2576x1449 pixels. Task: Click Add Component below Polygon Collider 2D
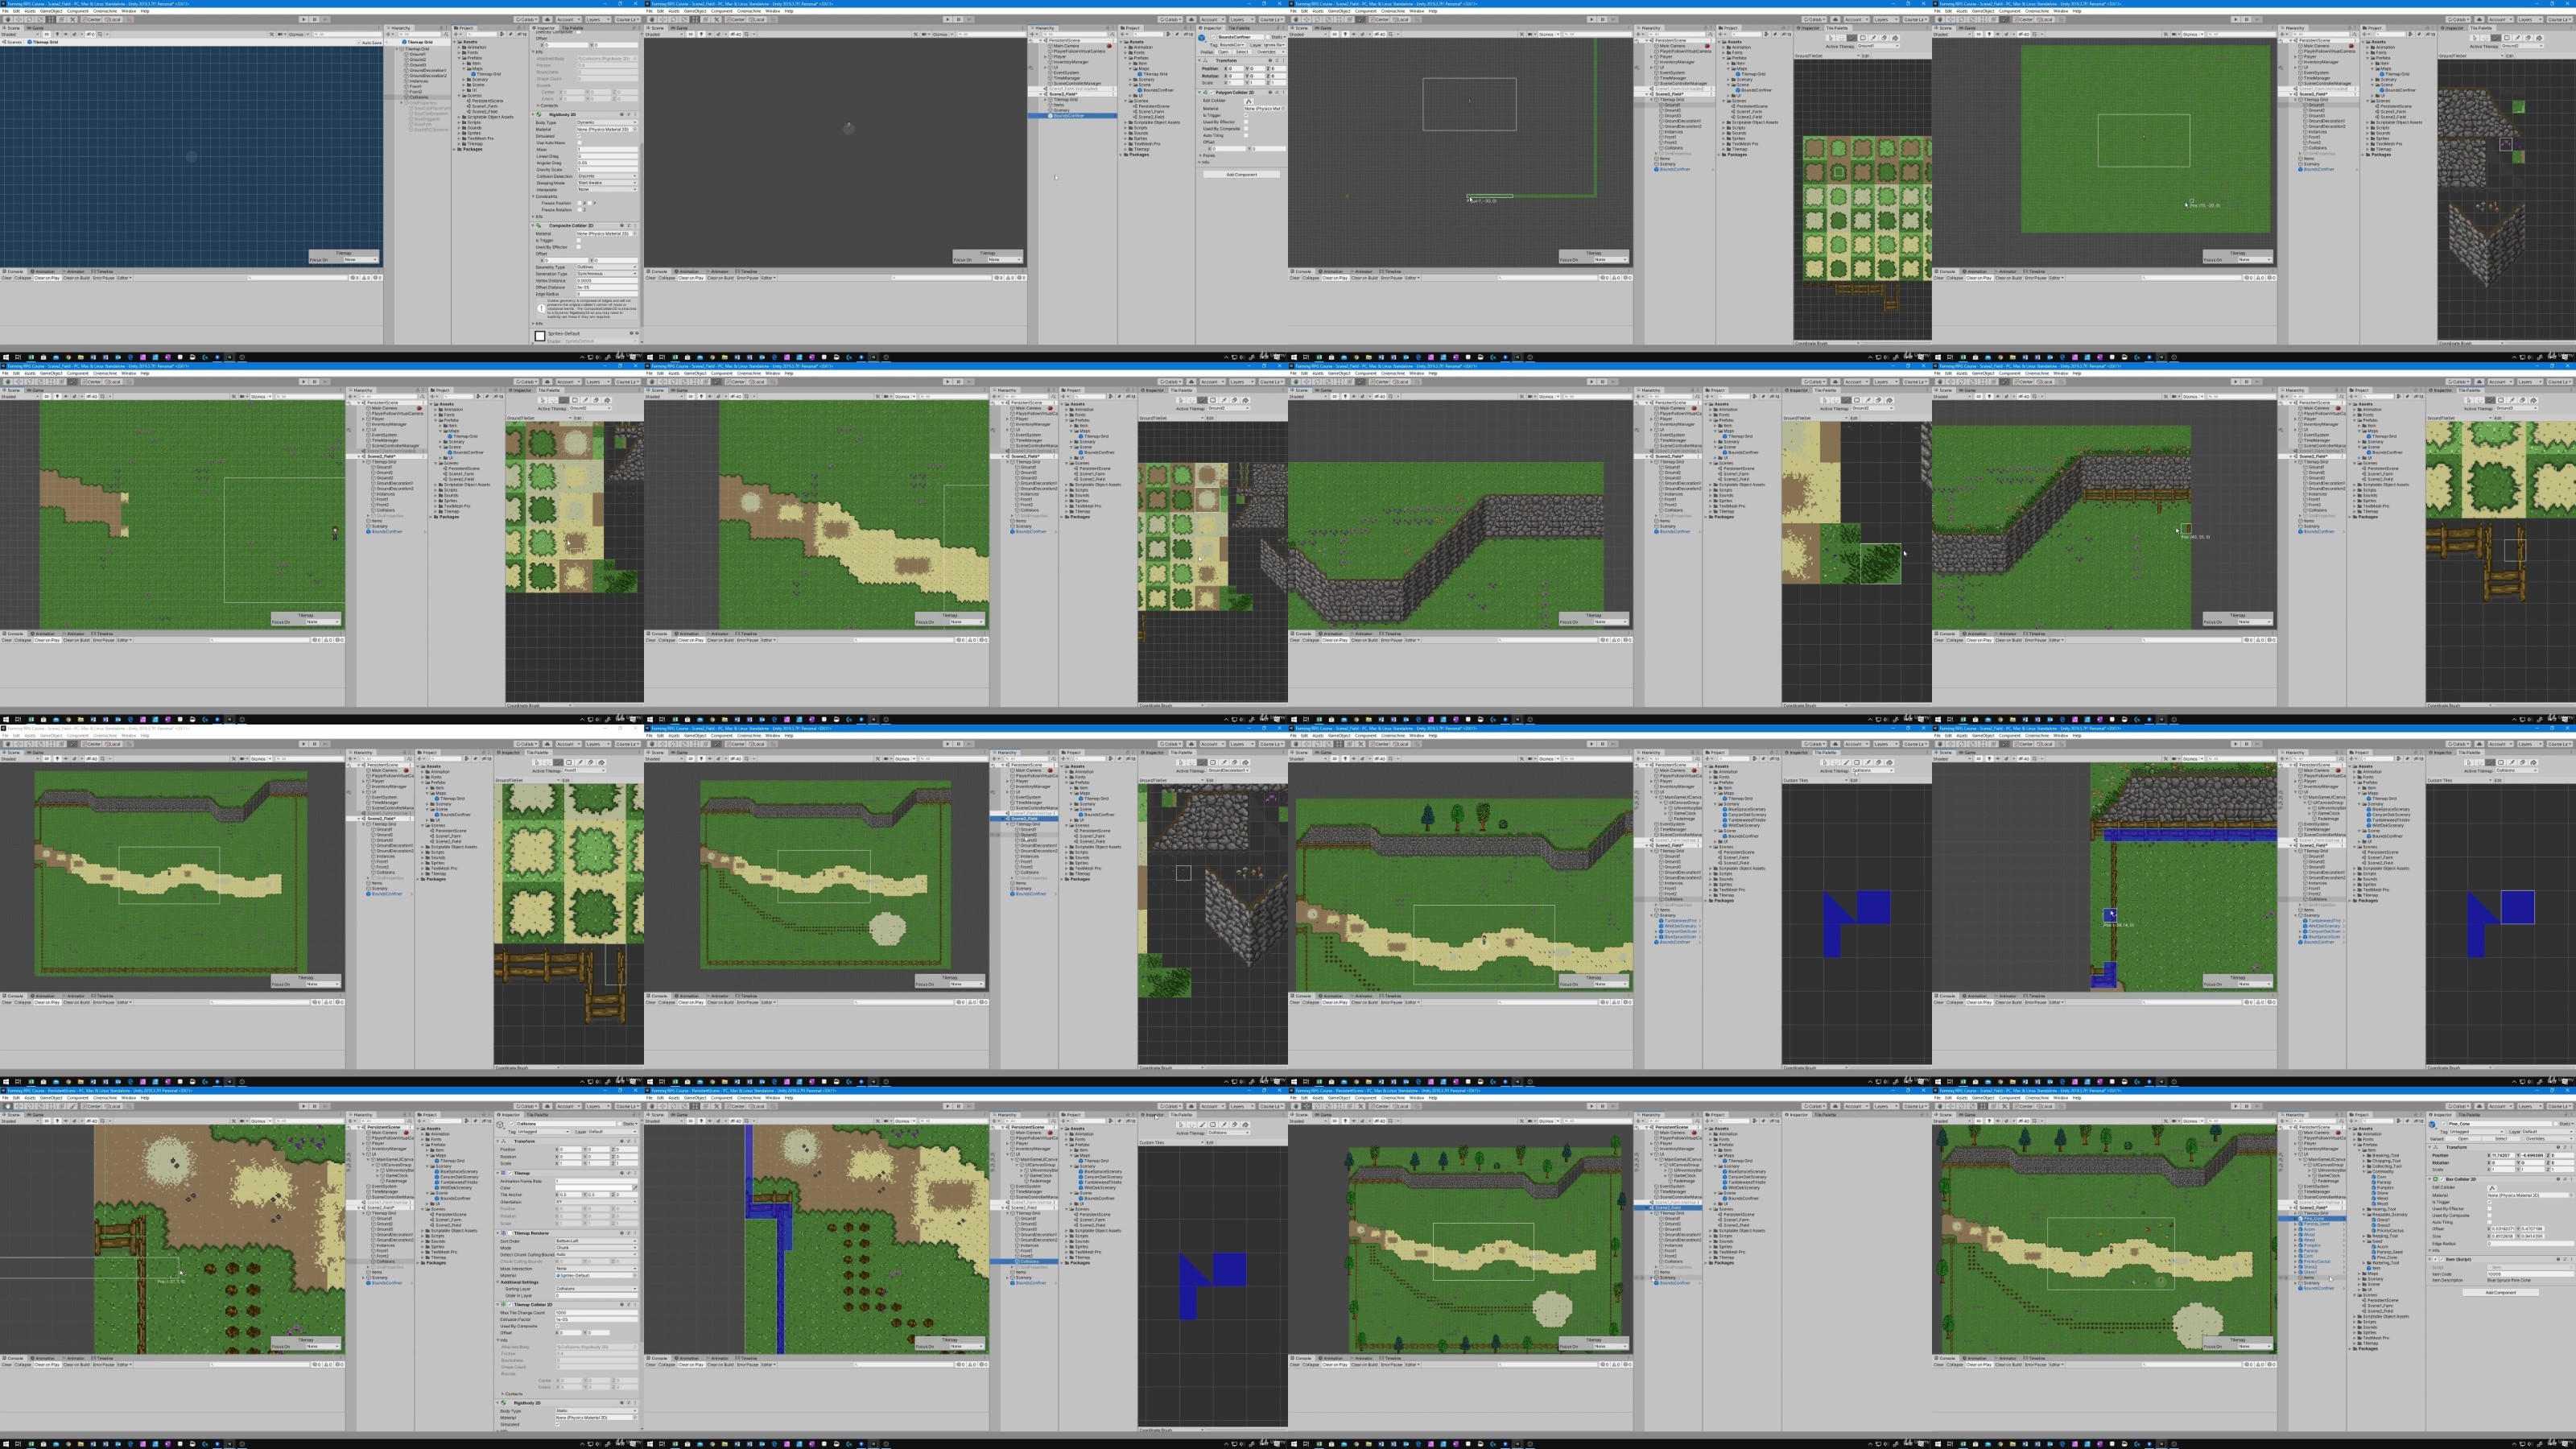pyautogui.click(x=1241, y=174)
